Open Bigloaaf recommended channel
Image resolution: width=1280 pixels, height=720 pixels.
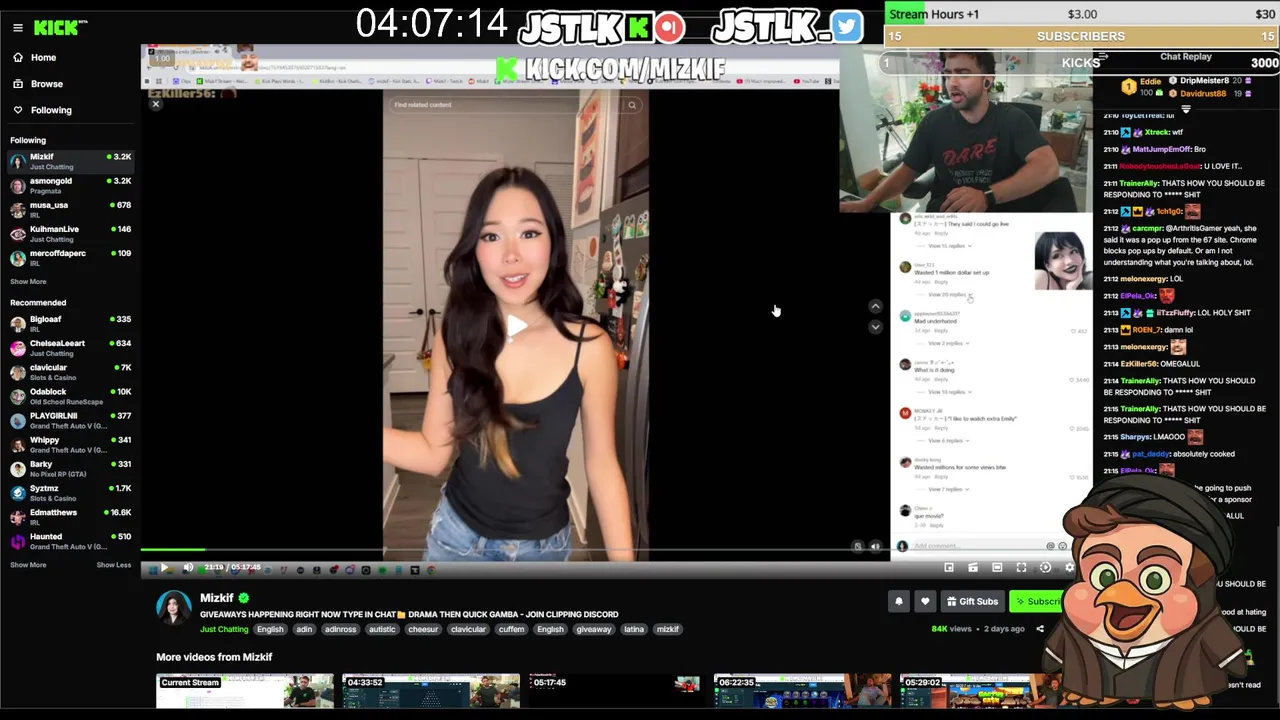point(70,323)
